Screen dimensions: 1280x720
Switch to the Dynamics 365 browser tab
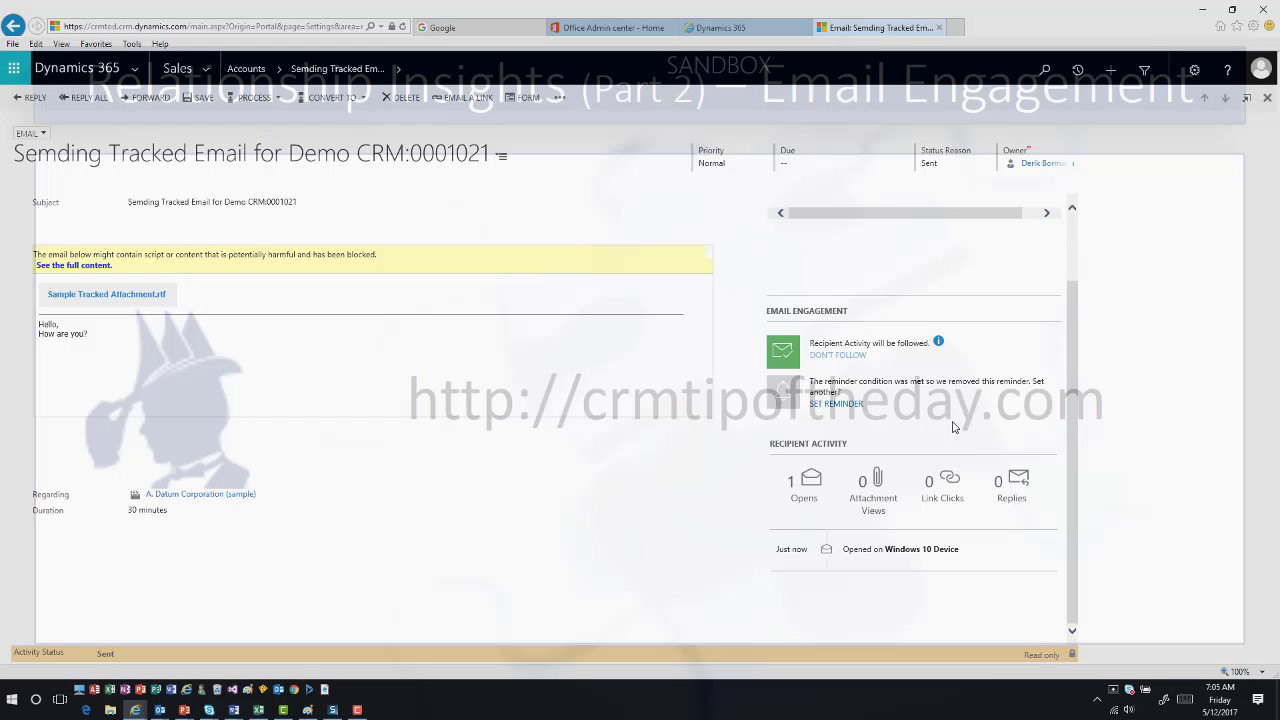(x=745, y=27)
